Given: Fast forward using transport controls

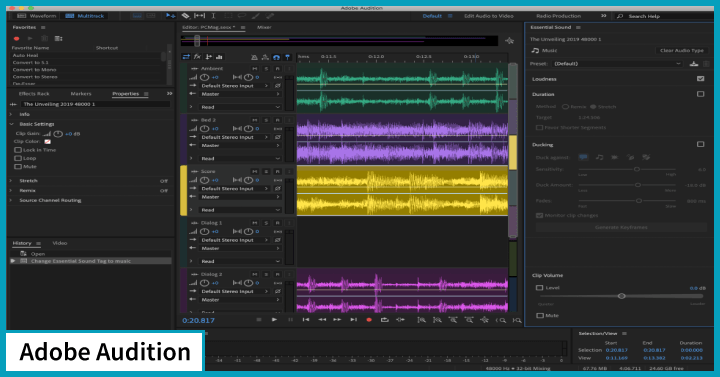Looking at the screenshot, I should click(337, 320).
